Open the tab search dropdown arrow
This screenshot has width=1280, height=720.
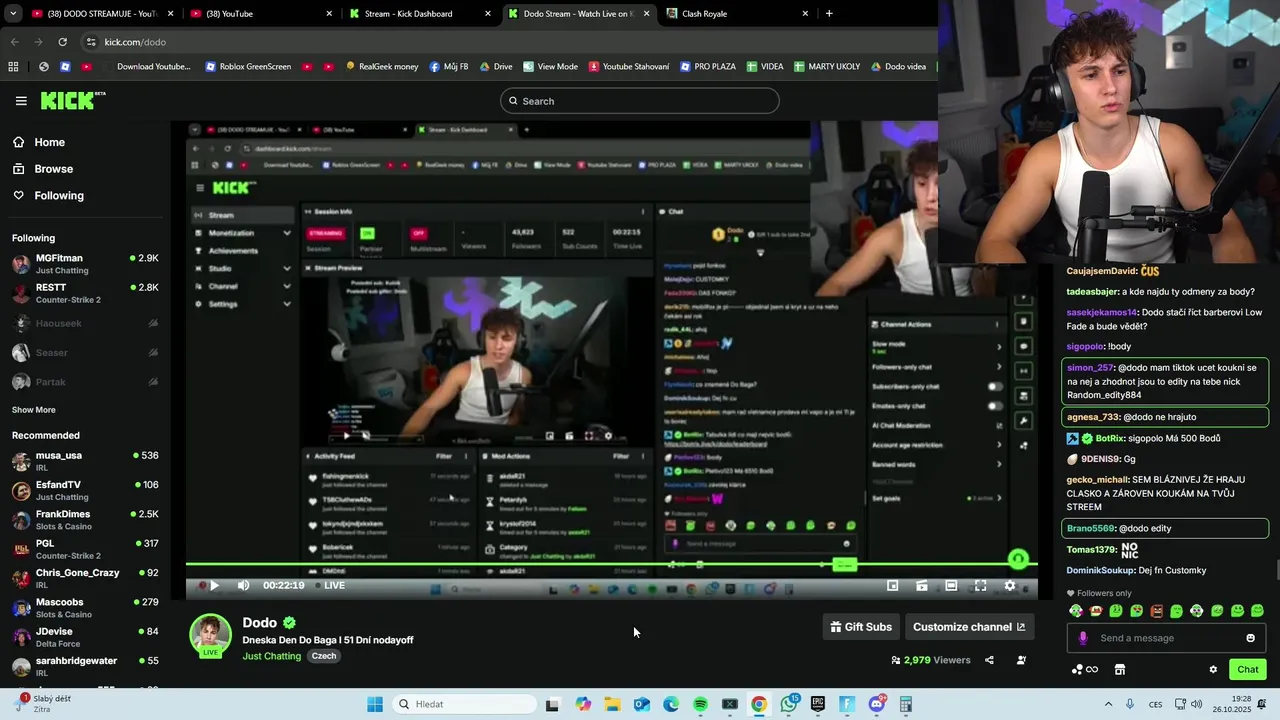point(13,14)
